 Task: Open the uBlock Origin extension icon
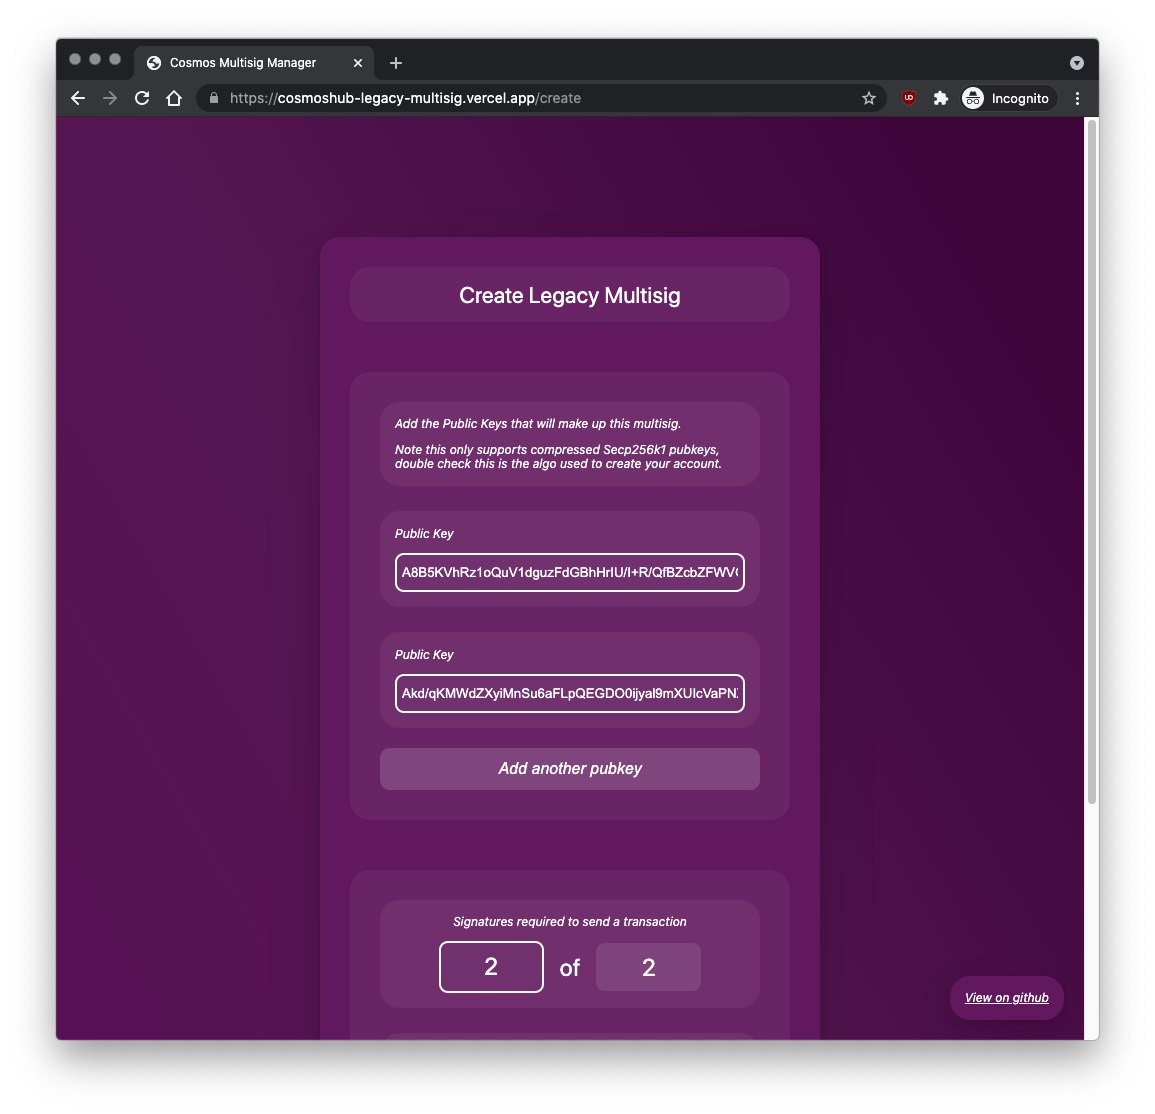click(x=909, y=98)
